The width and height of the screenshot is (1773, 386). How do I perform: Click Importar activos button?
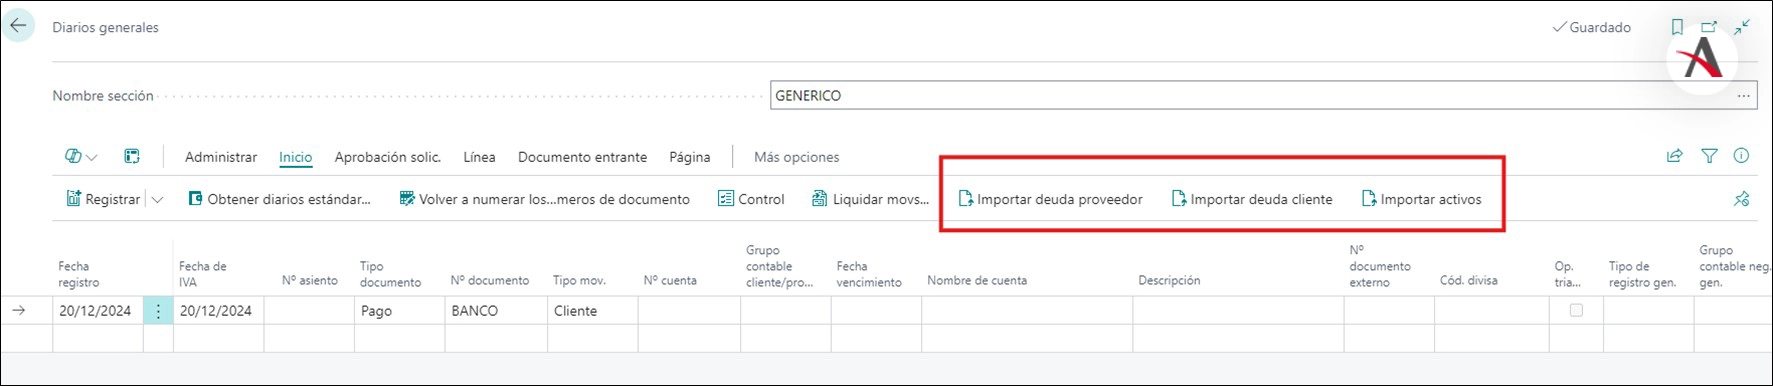[1422, 199]
